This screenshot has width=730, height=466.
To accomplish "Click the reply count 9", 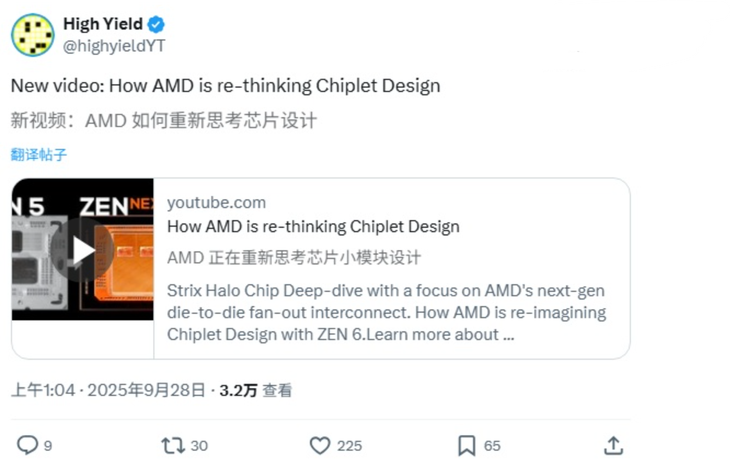I will (48, 446).
